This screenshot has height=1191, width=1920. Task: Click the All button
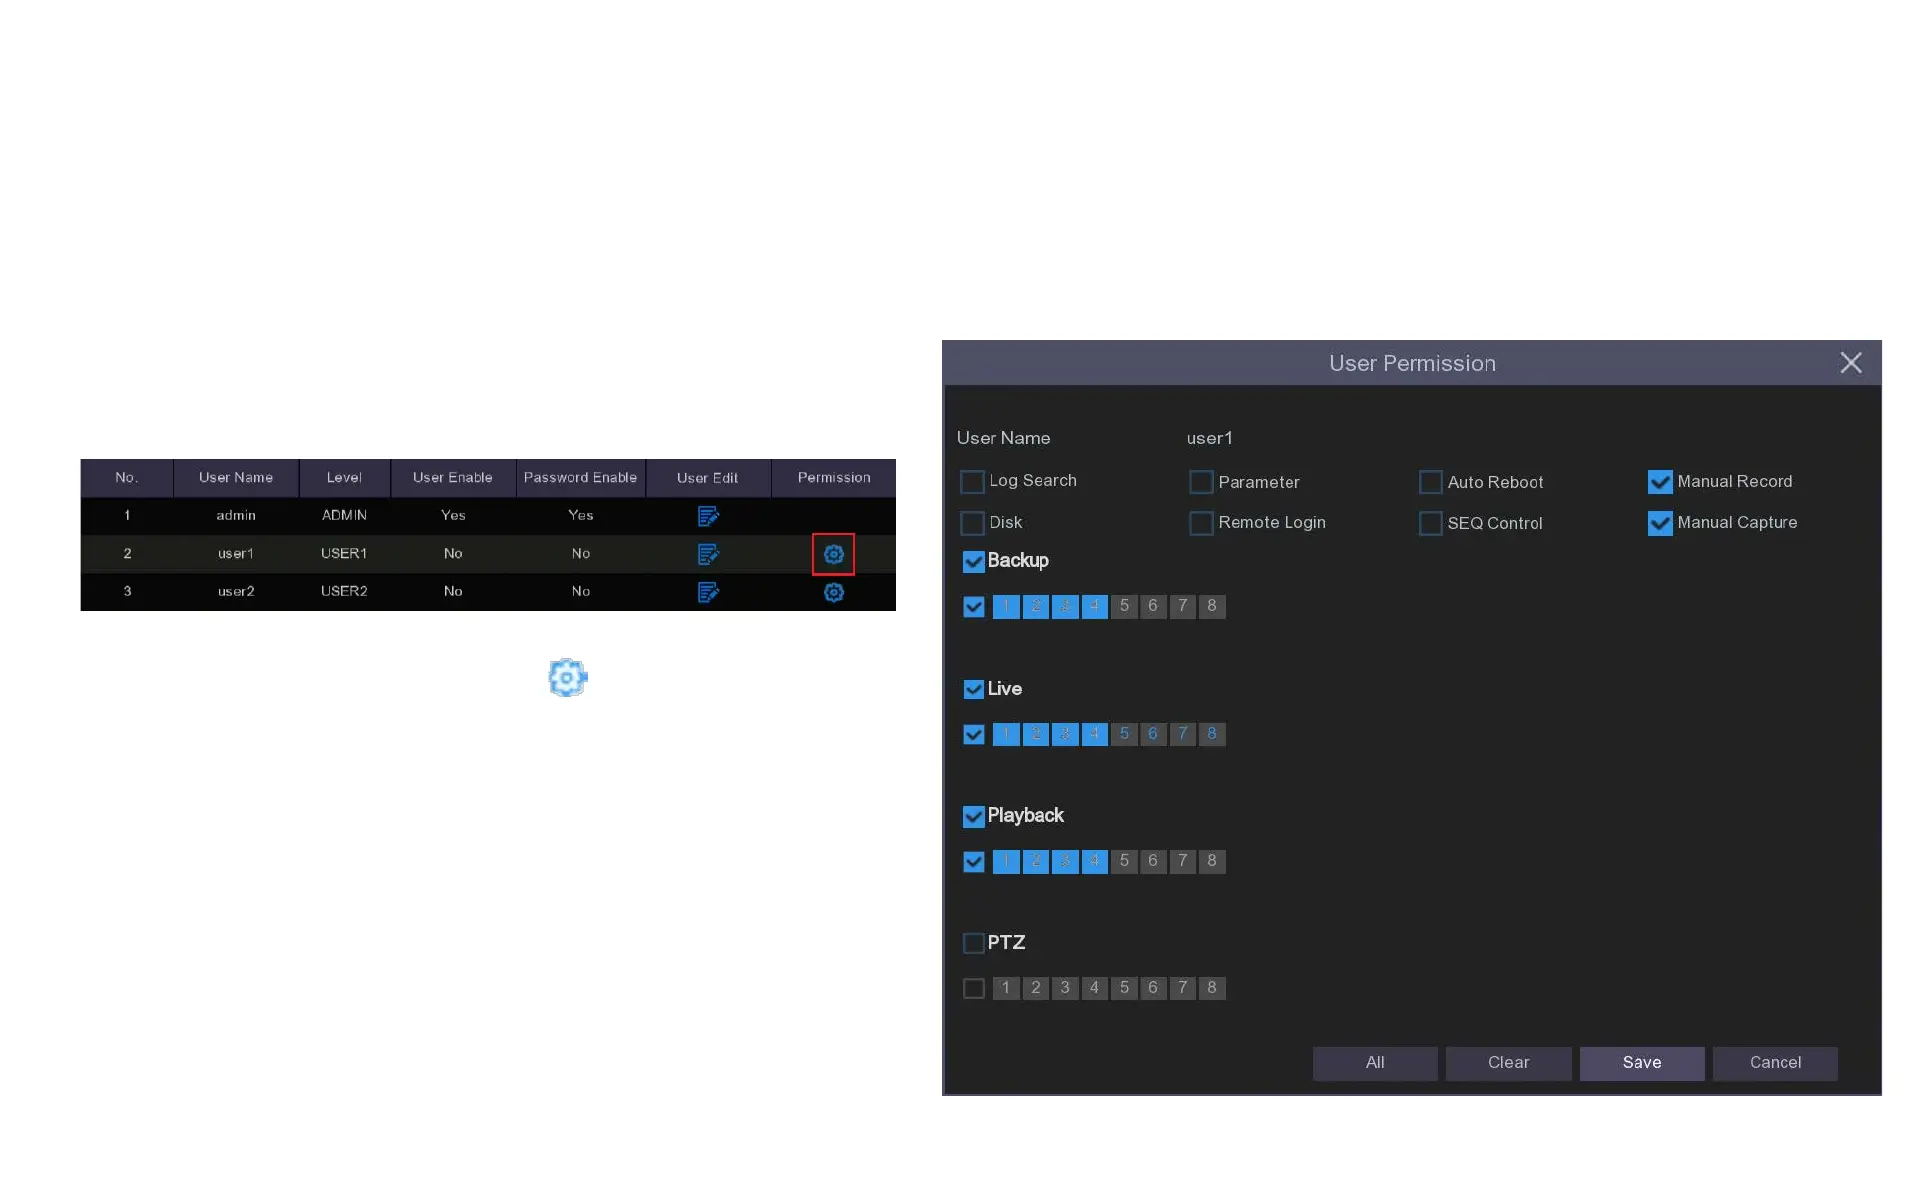click(1374, 1063)
